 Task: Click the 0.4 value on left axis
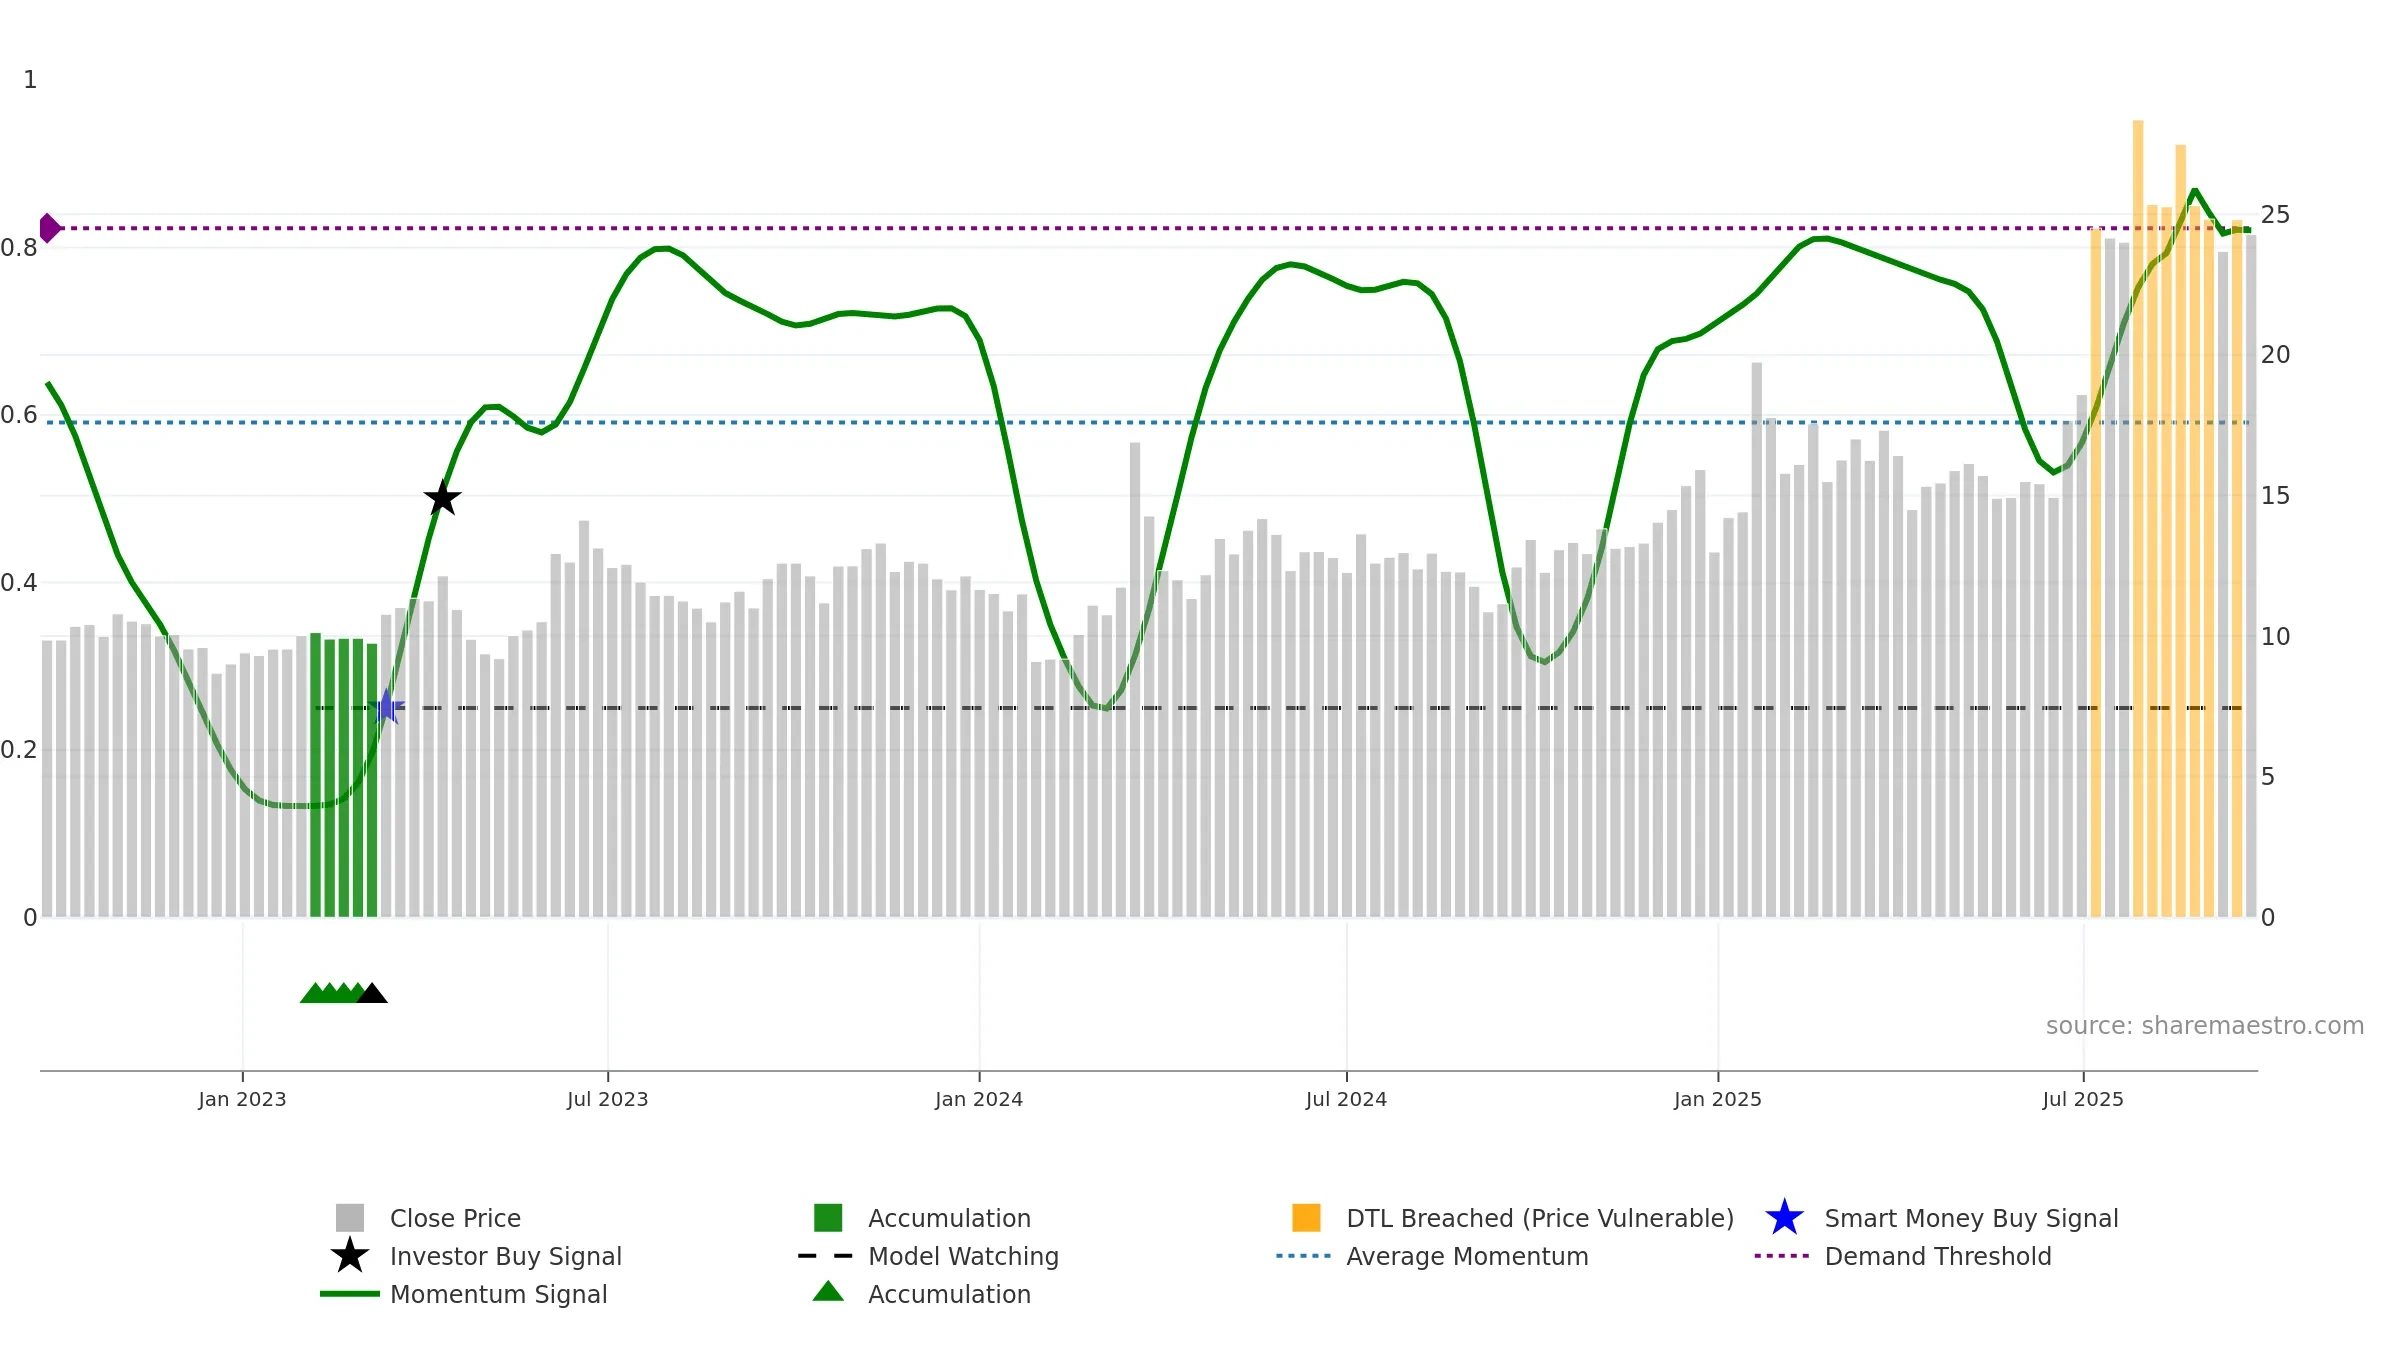19,583
